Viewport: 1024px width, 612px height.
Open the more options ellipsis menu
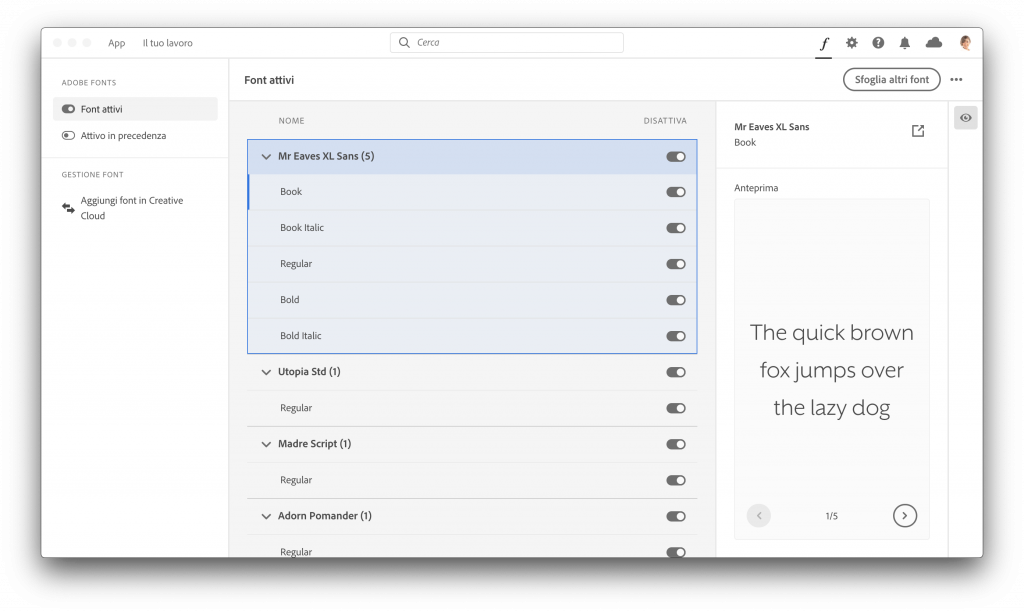[x=956, y=80]
